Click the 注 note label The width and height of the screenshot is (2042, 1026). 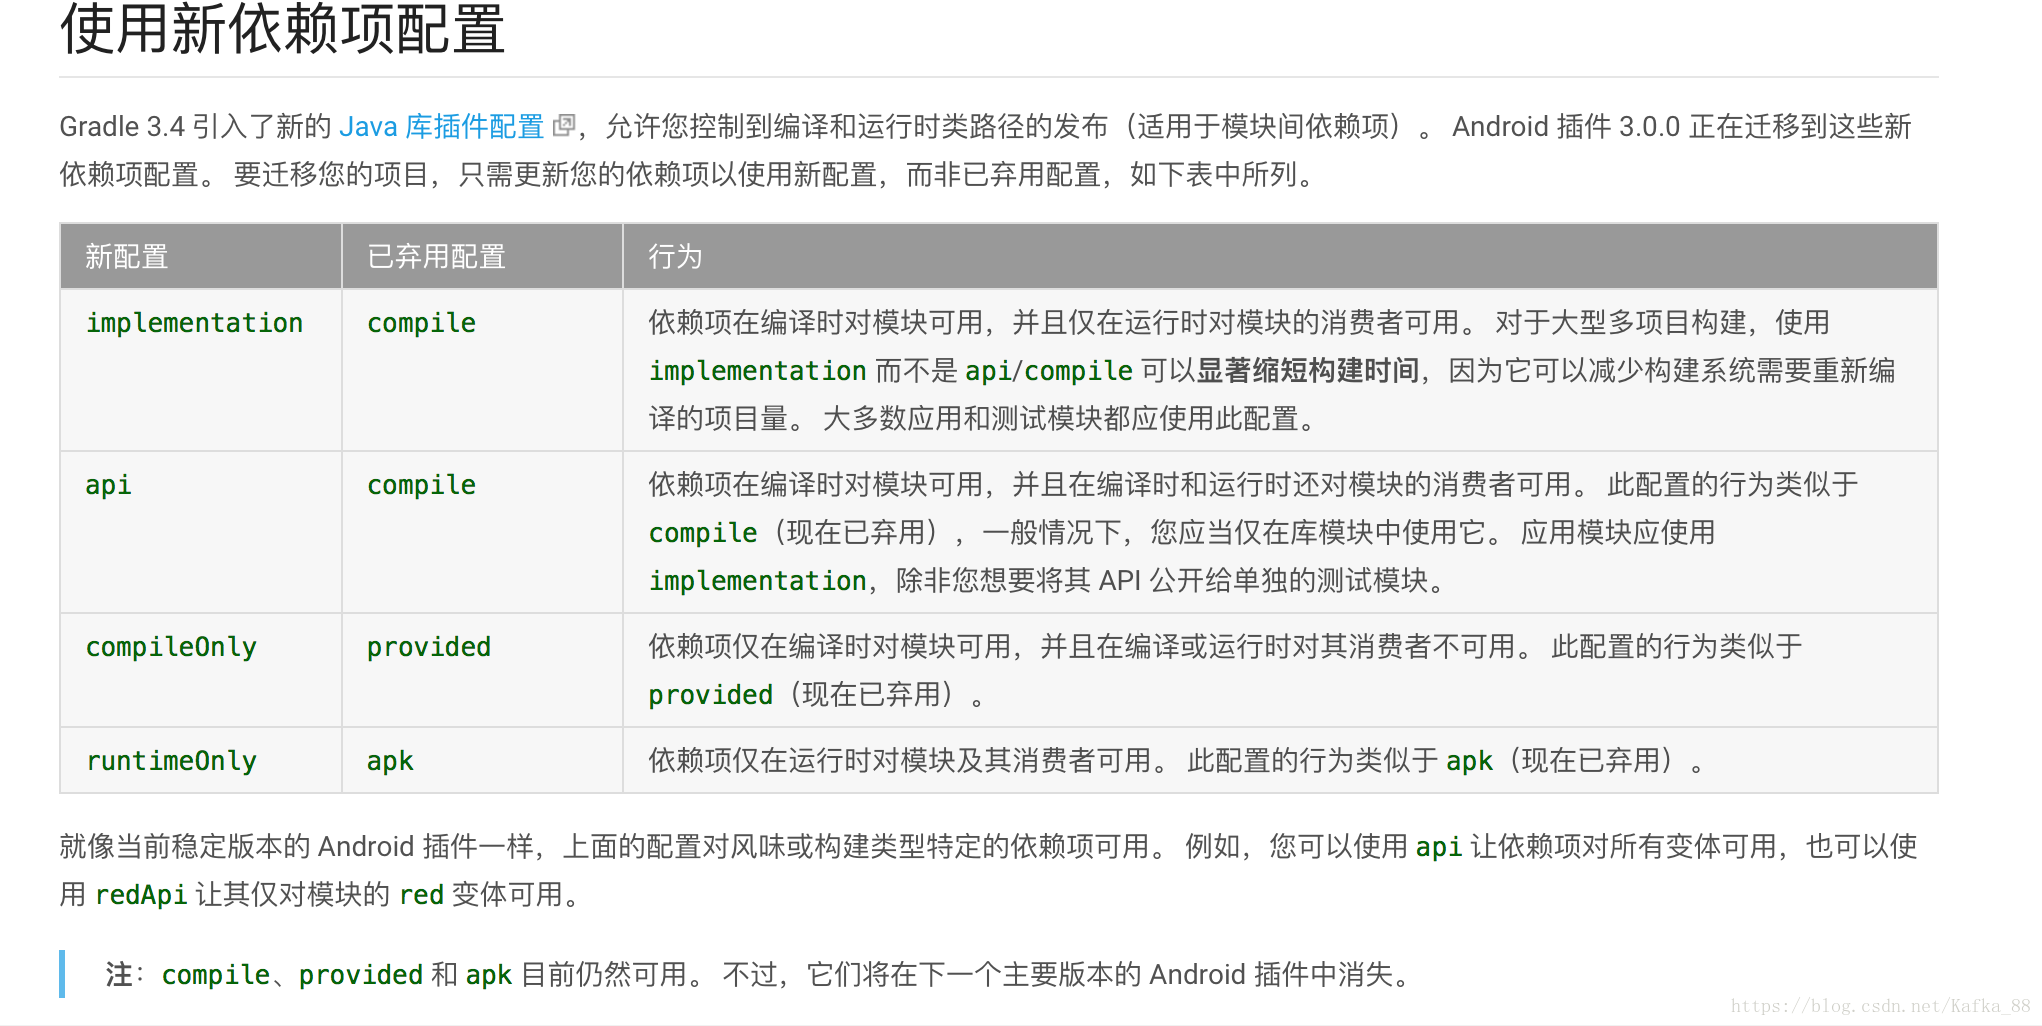[119, 975]
